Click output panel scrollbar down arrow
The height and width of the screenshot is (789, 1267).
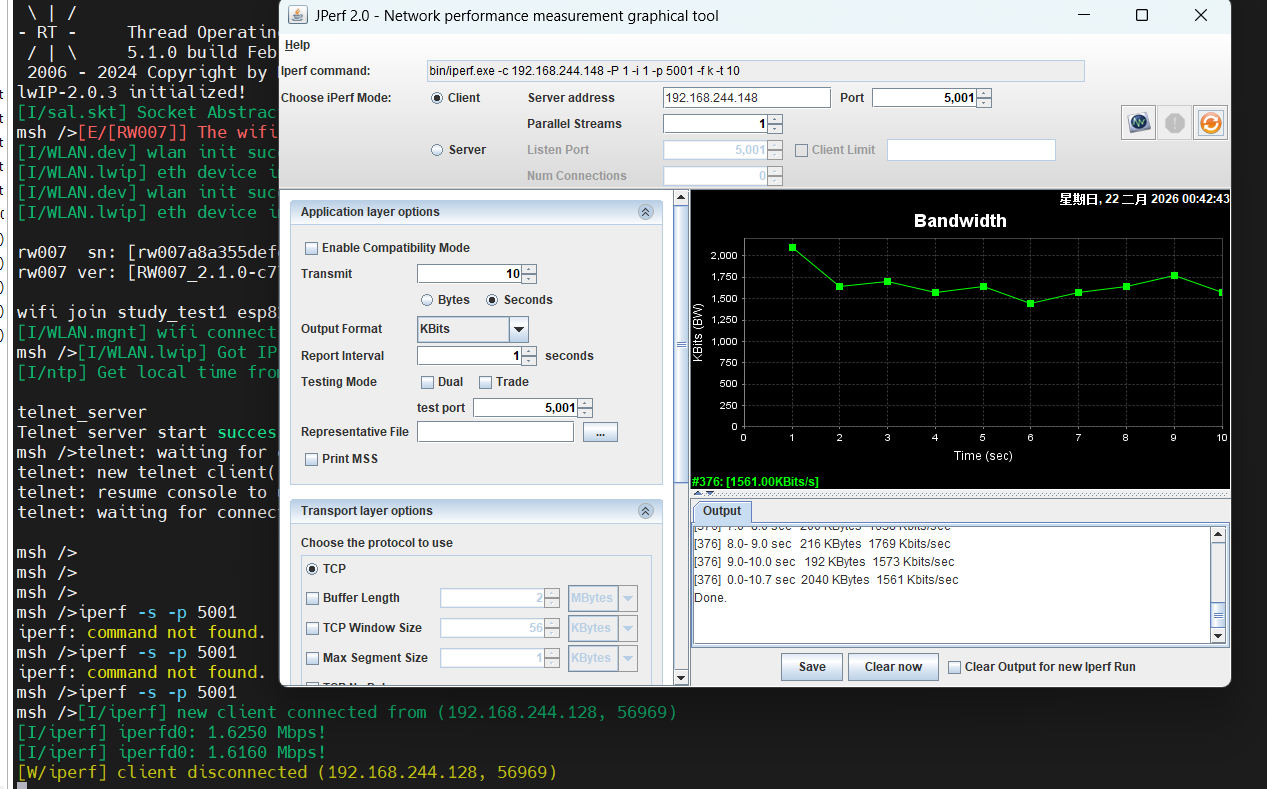[x=1218, y=635]
